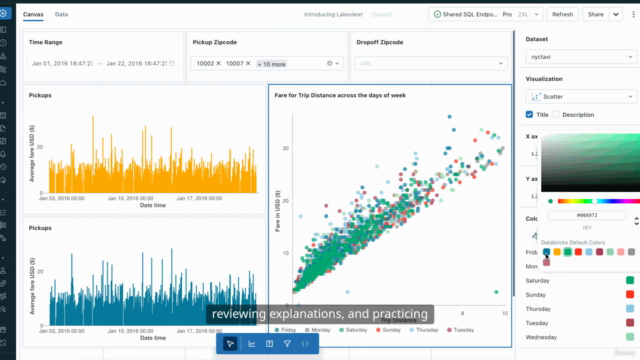Switch color format with HEX stepper arrows
This screenshot has height=360, width=640.
pyautogui.click(x=636, y=221)
